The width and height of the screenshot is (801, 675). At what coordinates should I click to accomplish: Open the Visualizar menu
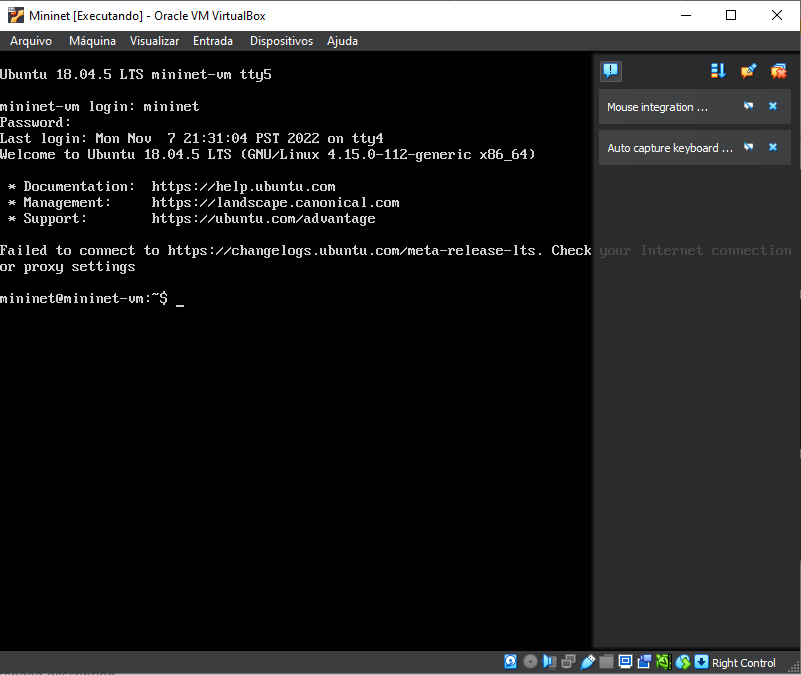click(x=154, y=41)
